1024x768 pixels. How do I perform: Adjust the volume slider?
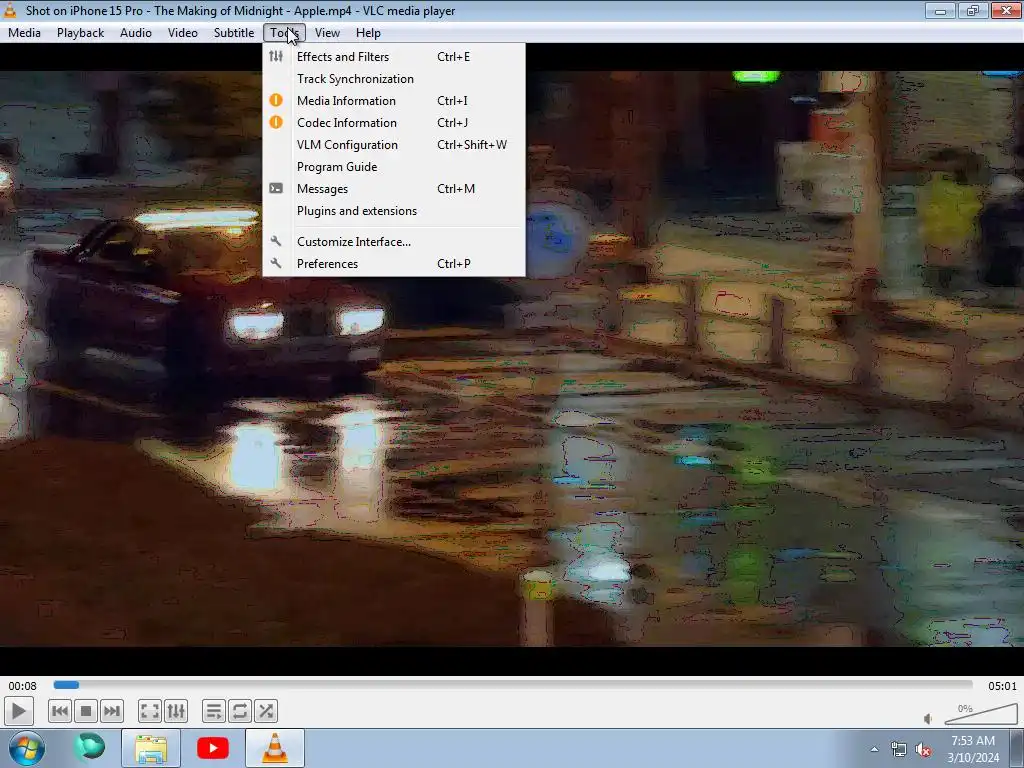pos(981,714)
